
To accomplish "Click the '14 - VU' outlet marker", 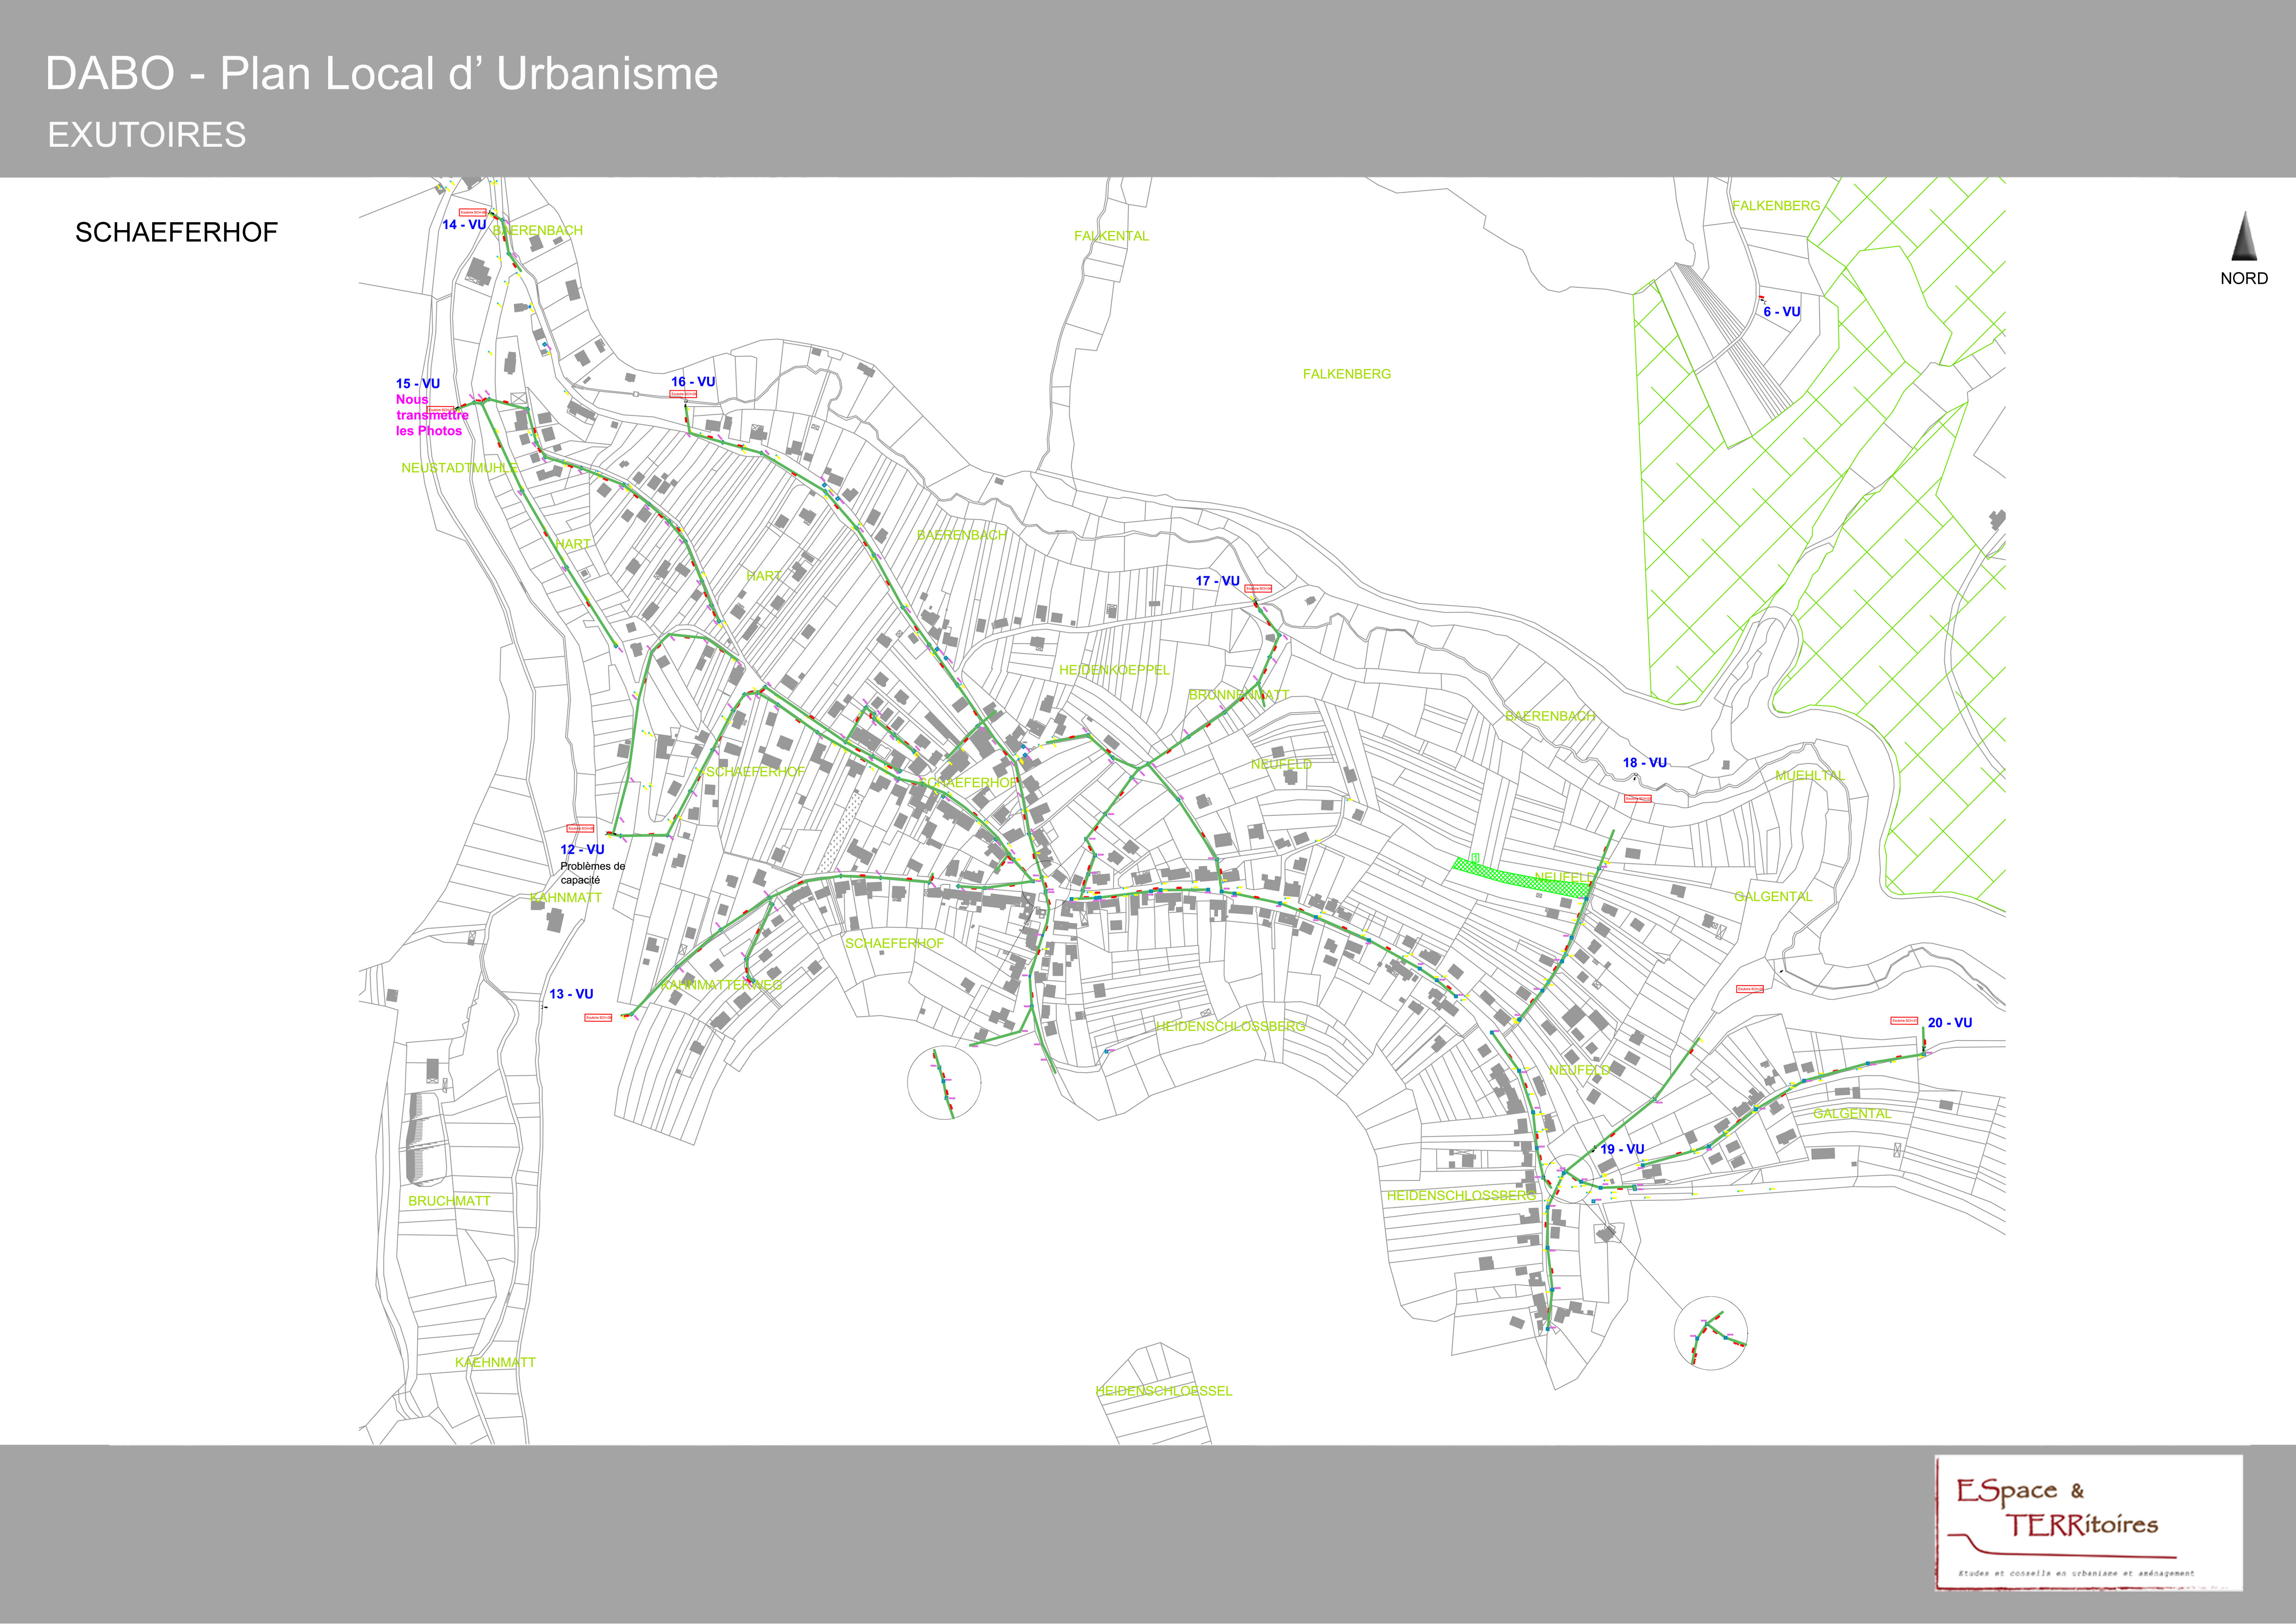I will pos(464,225).
